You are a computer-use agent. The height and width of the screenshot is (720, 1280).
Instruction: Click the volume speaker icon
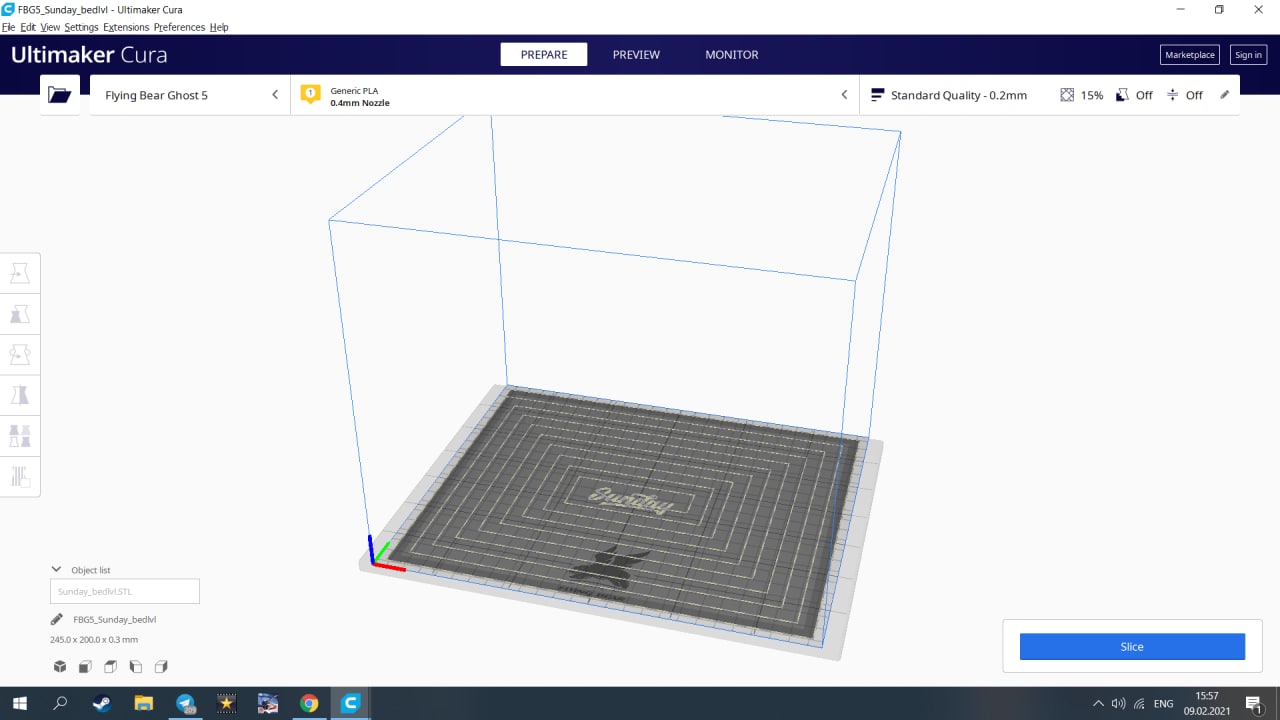coord(1119,703)
